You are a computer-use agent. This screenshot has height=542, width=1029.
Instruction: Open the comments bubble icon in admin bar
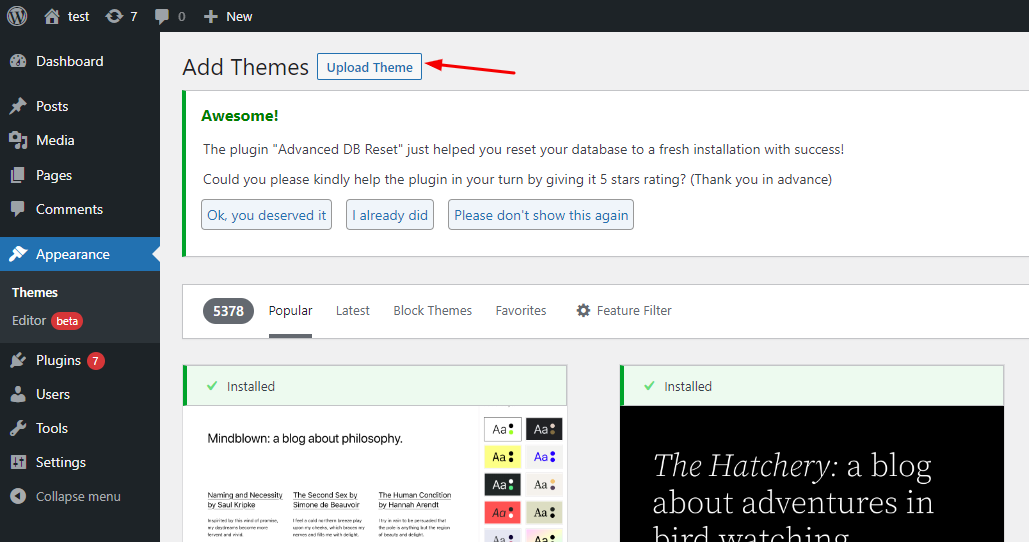tap(162, 16)
